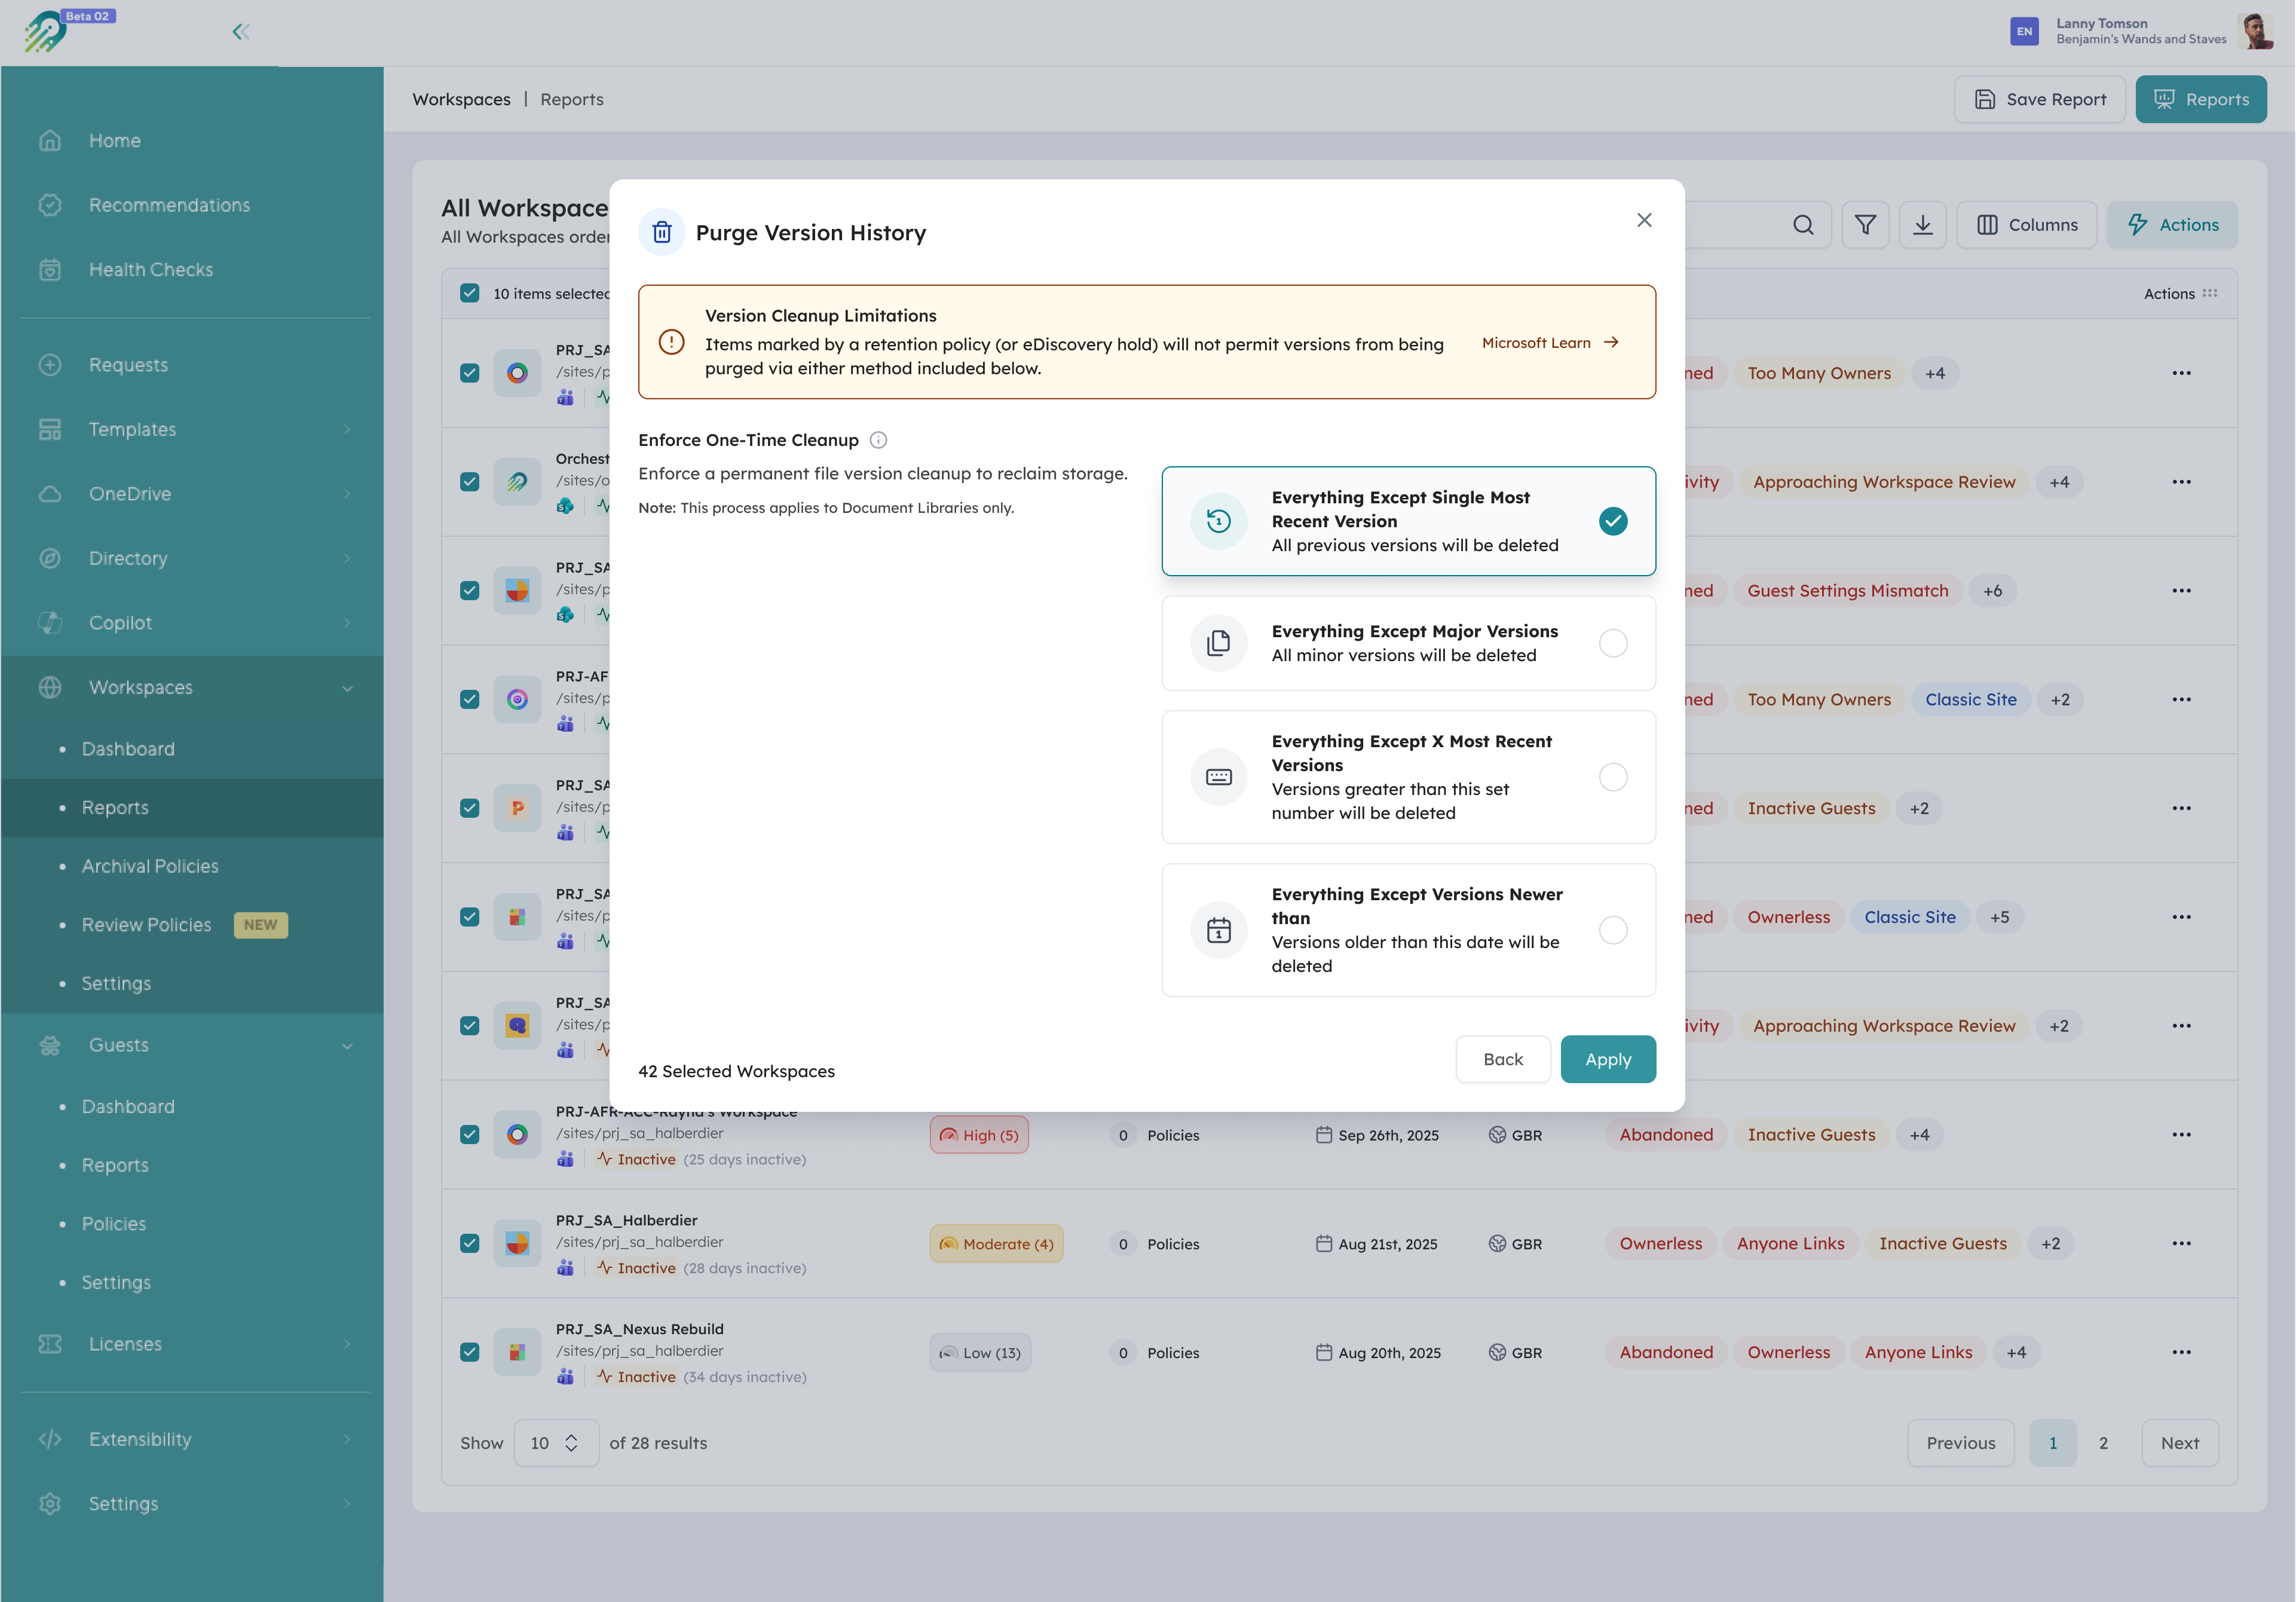Click the history clock icon in Single Most Recent option

1218,521
